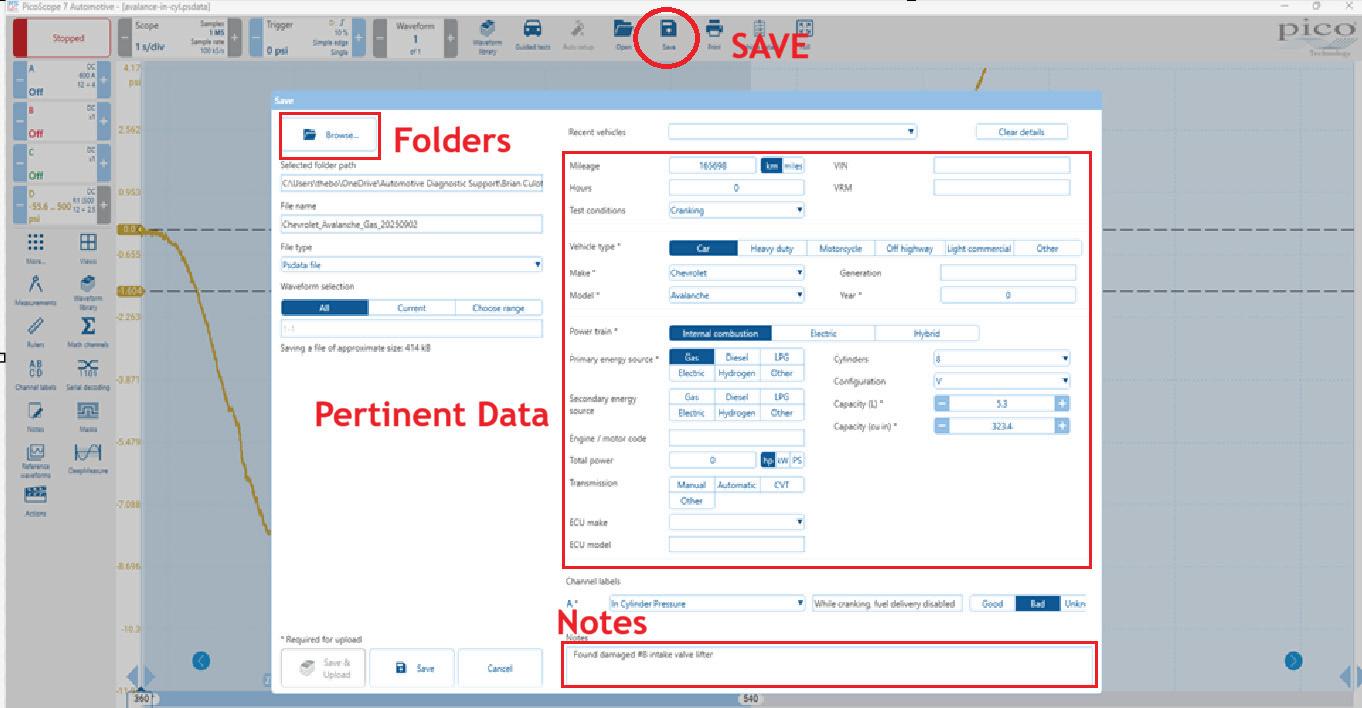Cancel the Save dialog
This screenshot has width=1362, height=708.
[x=500, y=668]
